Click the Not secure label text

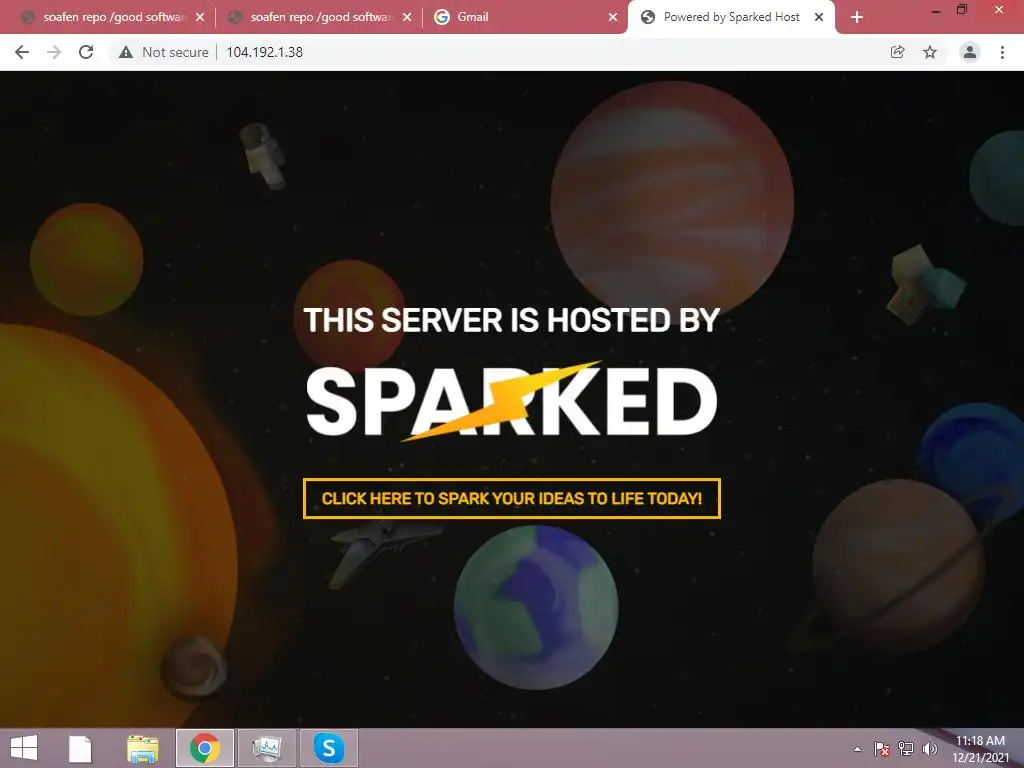tap(175, 52)
